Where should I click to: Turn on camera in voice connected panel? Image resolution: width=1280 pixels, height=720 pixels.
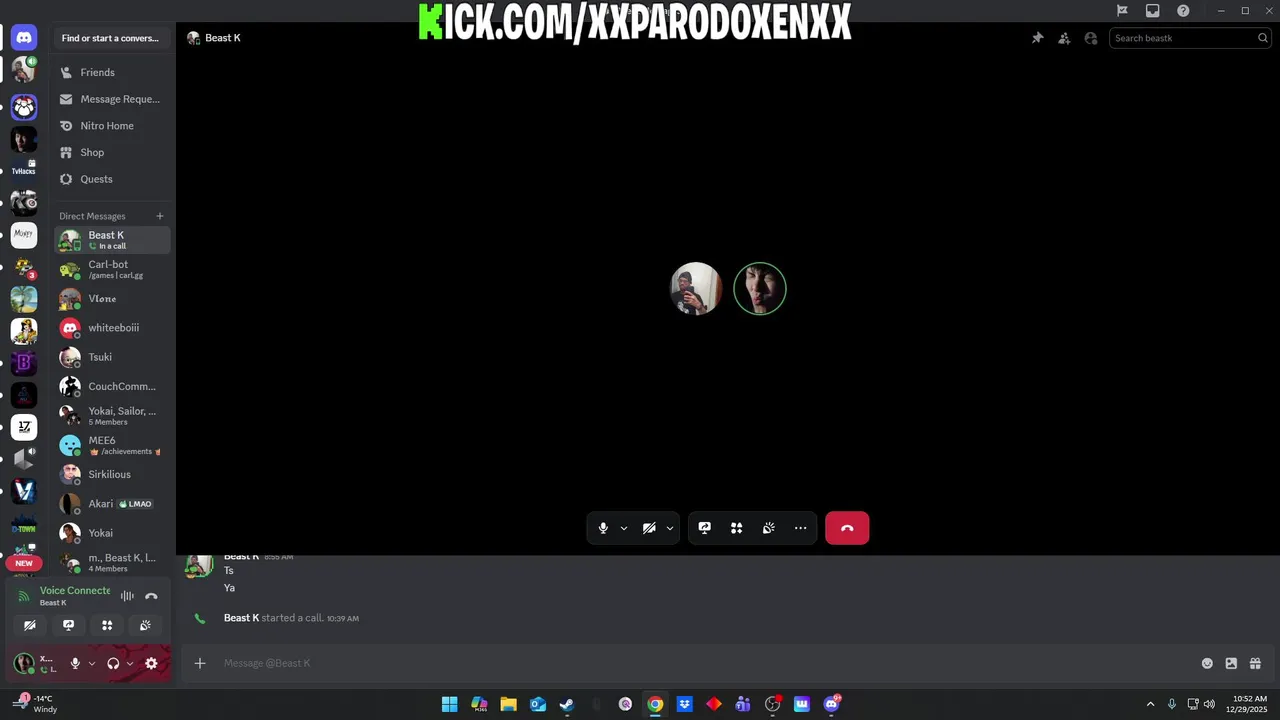tap(30, 625)
